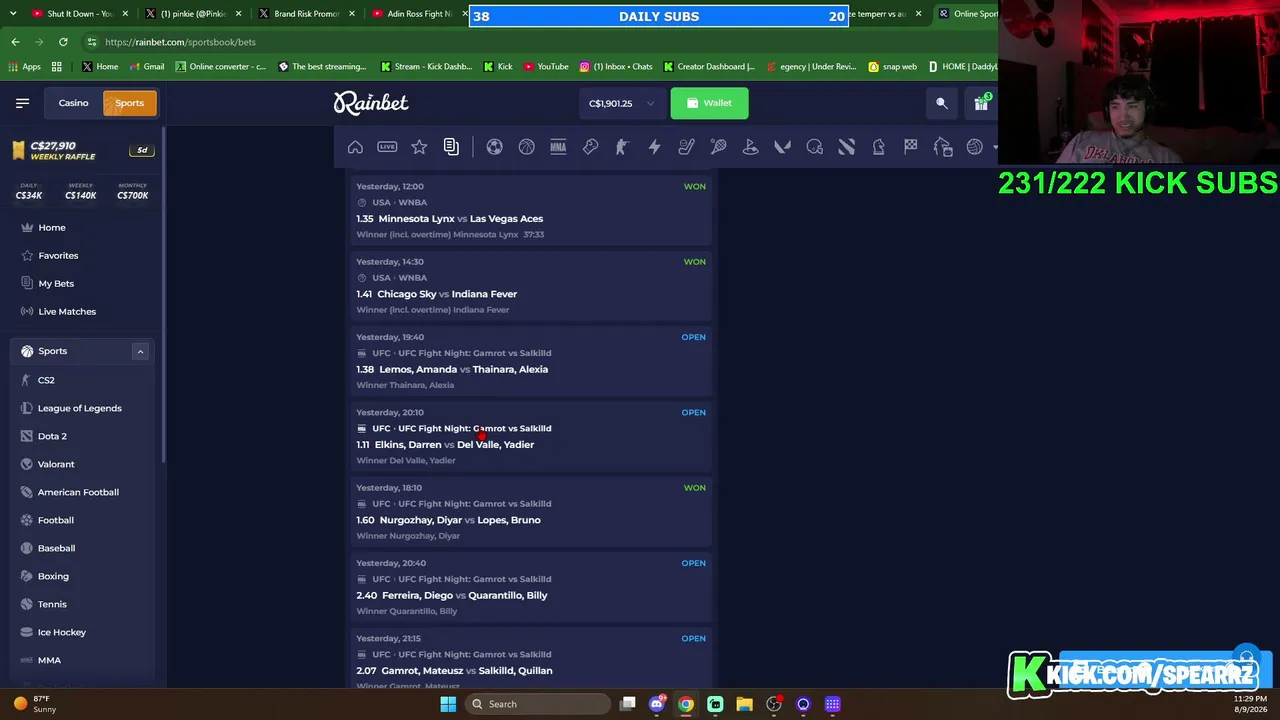This screenshot has width=1280, height=720.
Task: Open the 'Stream - Kick Dashb...' bookmark
Action: 426,67
